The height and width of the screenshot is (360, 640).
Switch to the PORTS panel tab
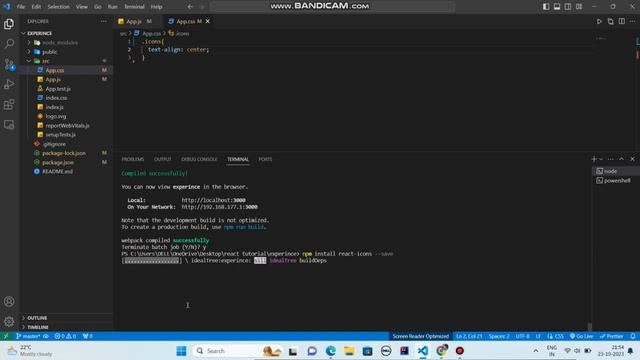pyautogui.click(x=265, y=159)
